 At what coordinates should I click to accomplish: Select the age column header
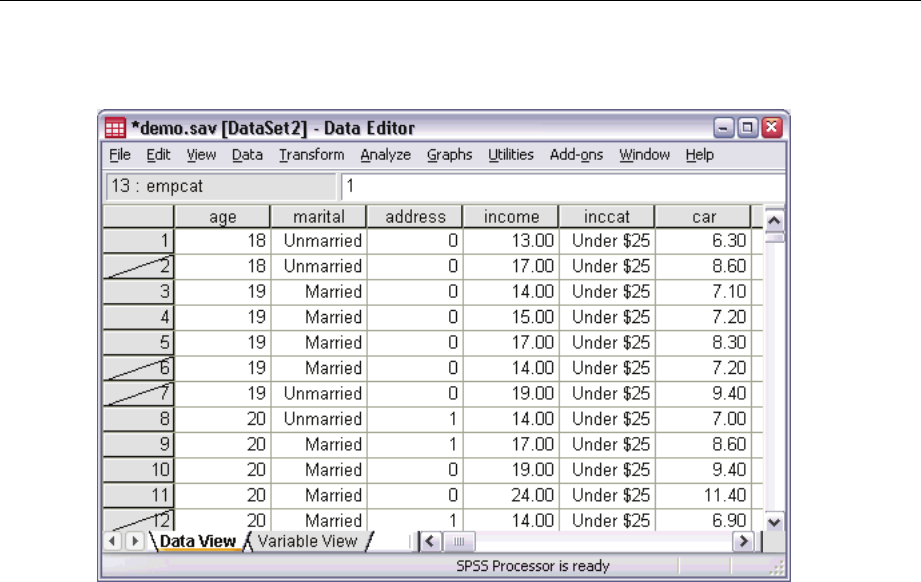pyautogui.click(x=223, y=217)
